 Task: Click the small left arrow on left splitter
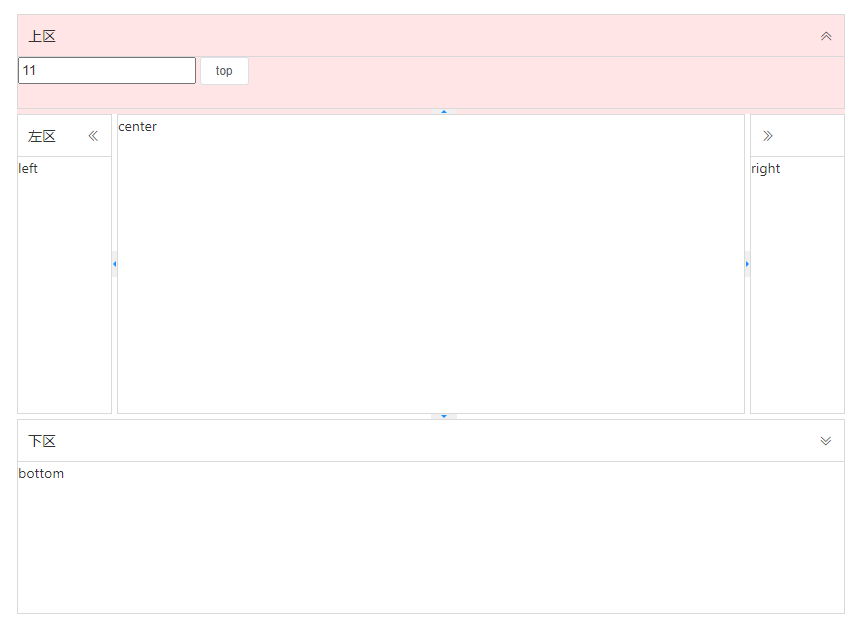114,264
